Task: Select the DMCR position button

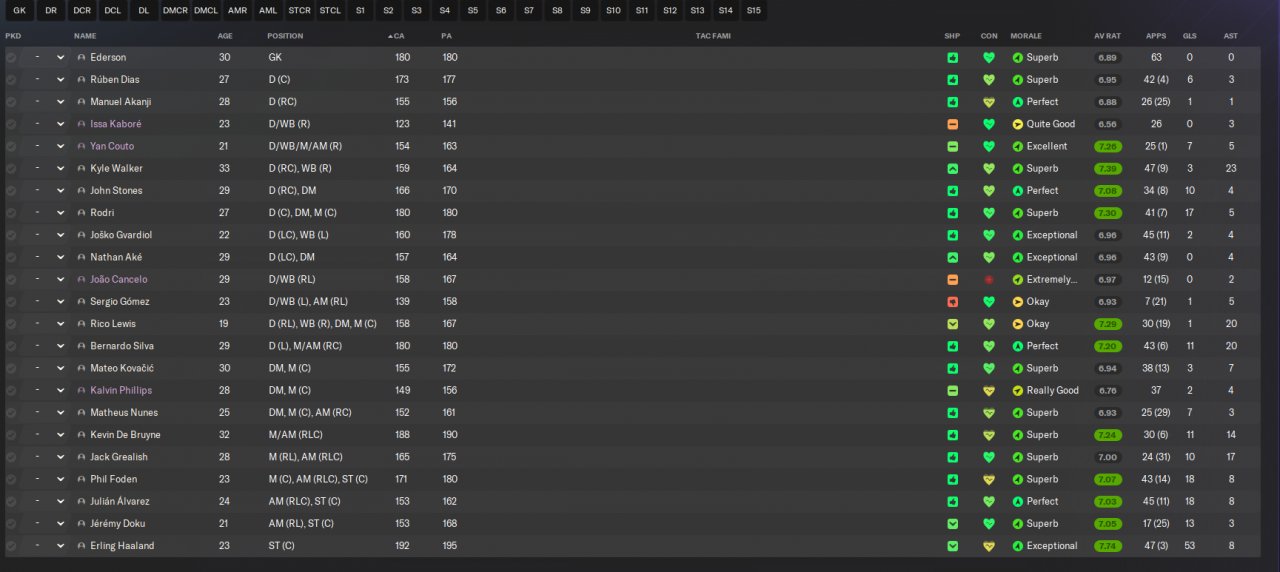Action: point(175,11)
